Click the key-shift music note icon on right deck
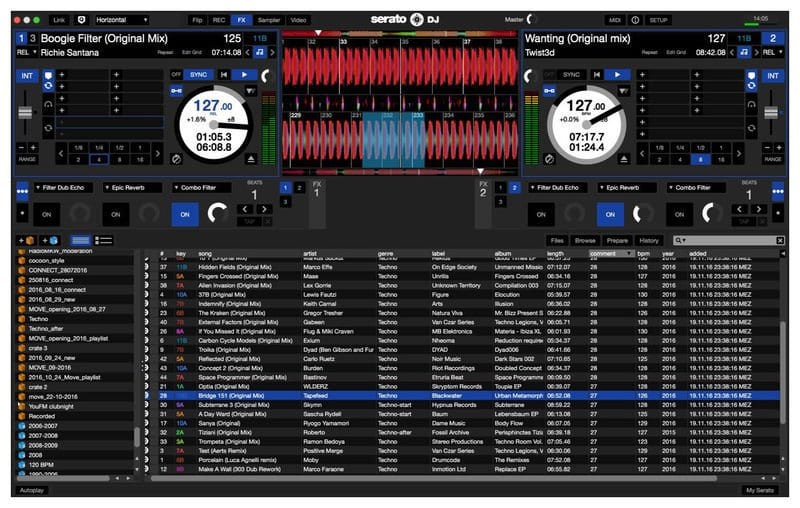Viewport: 800px width, 508px height. click(x=744, y=52)
